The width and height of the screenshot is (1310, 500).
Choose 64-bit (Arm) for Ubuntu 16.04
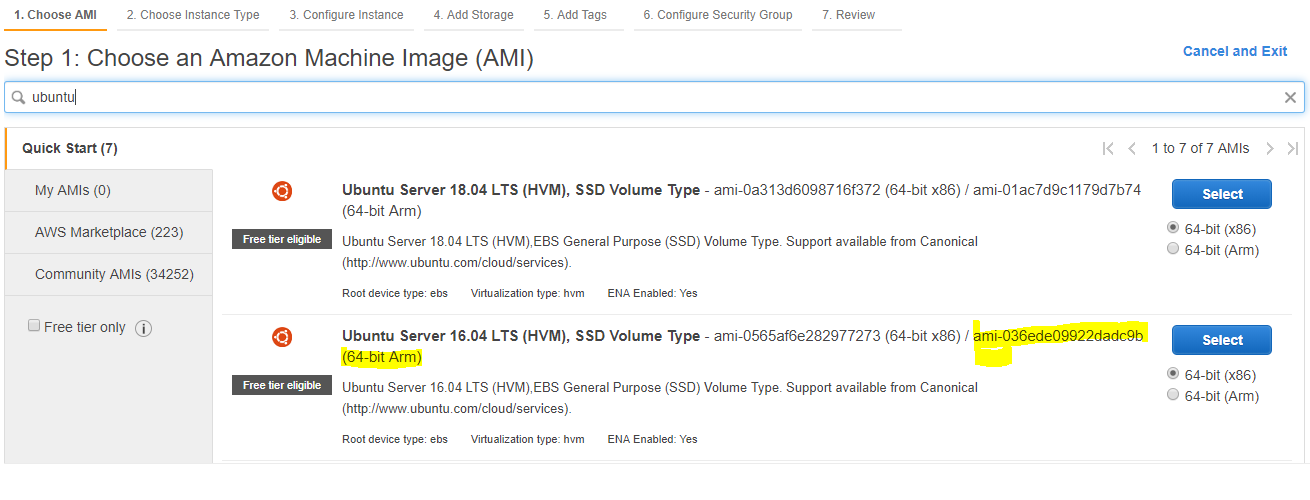pos(1173,395)
